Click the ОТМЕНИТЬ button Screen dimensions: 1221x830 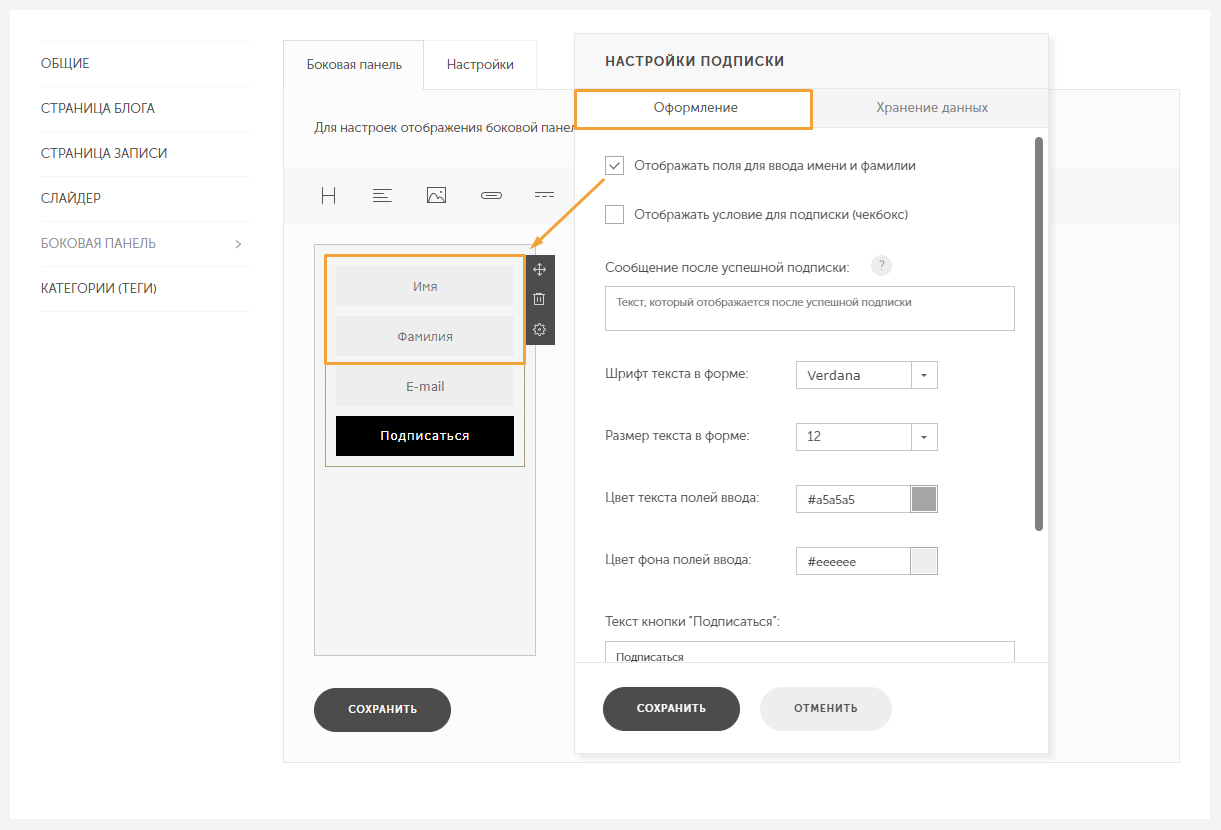point(826,708)
